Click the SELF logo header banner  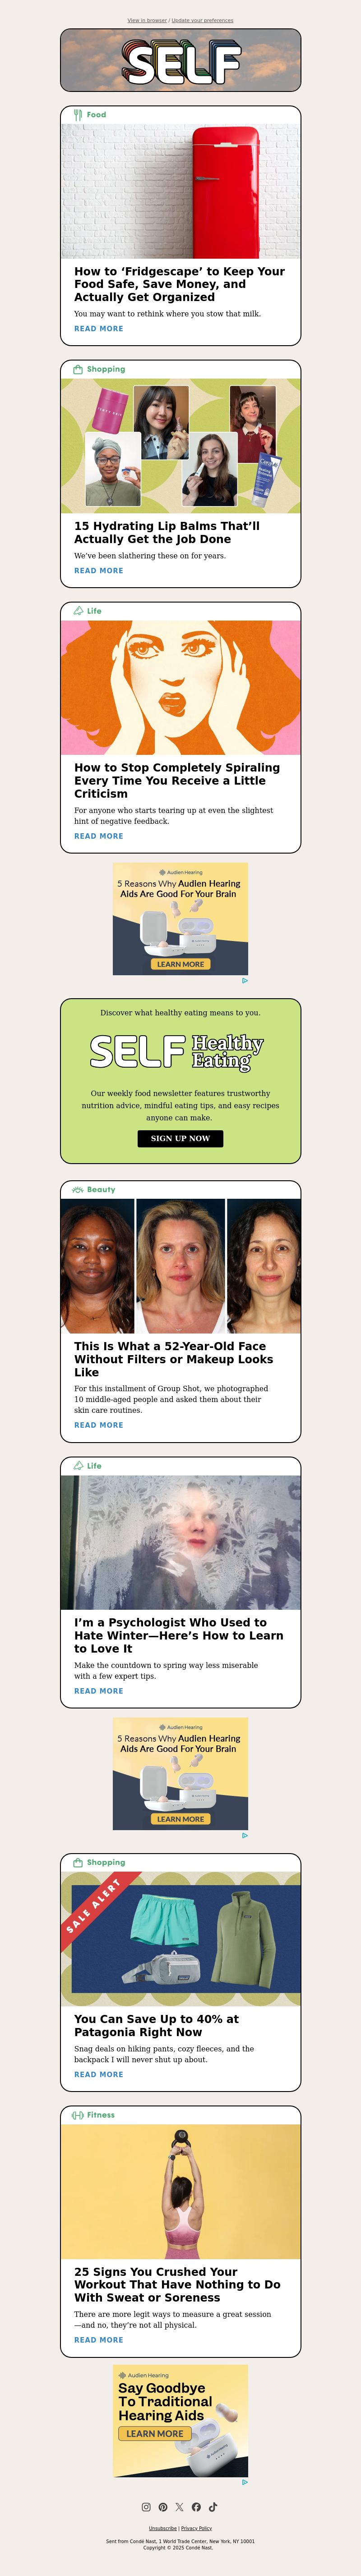point(180,60)
